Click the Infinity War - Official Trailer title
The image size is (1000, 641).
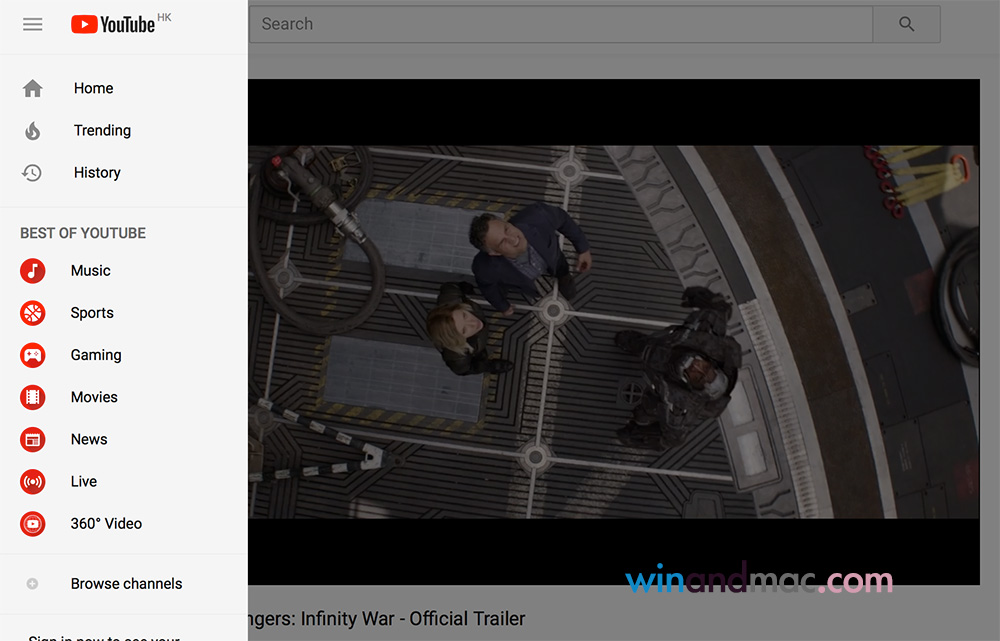[x=386, y=619]
